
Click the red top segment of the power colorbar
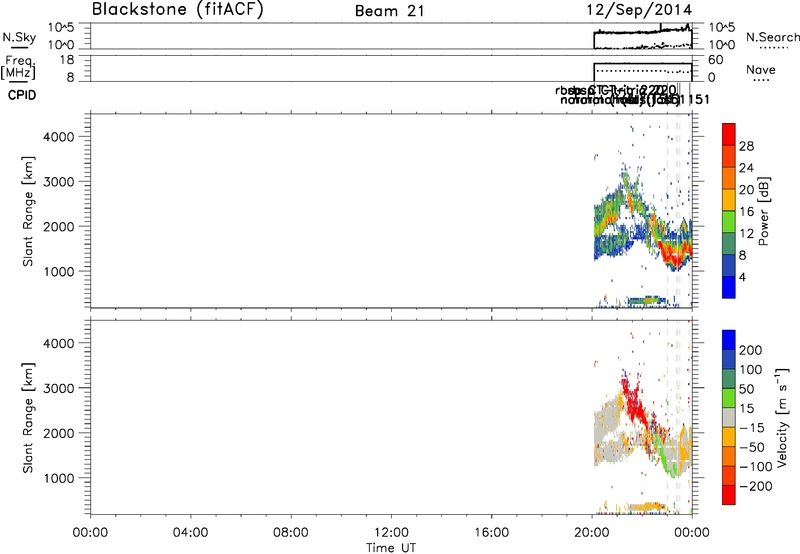[729, 134]
